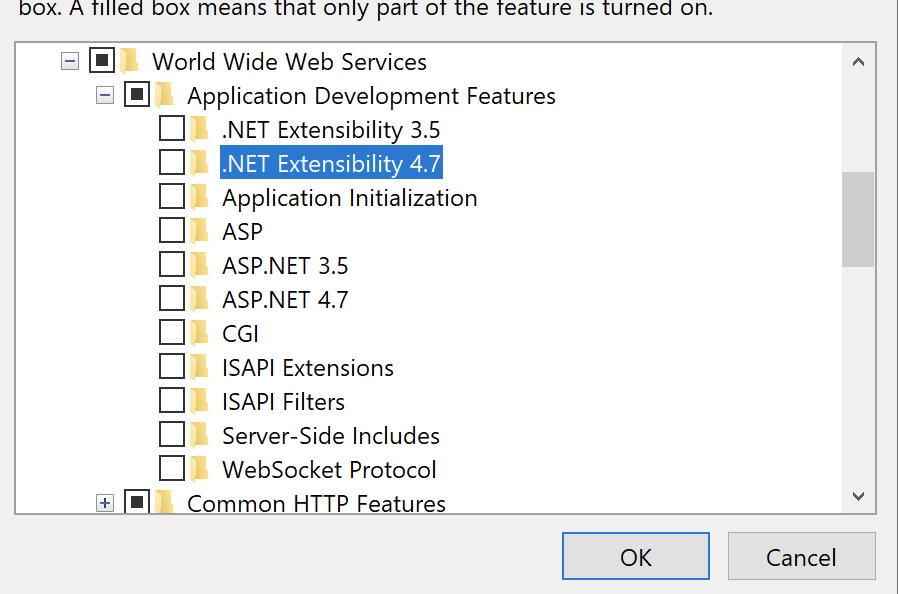Click the Application Development Features folder icon
The image size is (898, 594).
pyautogui.click(x=165, y=96)
